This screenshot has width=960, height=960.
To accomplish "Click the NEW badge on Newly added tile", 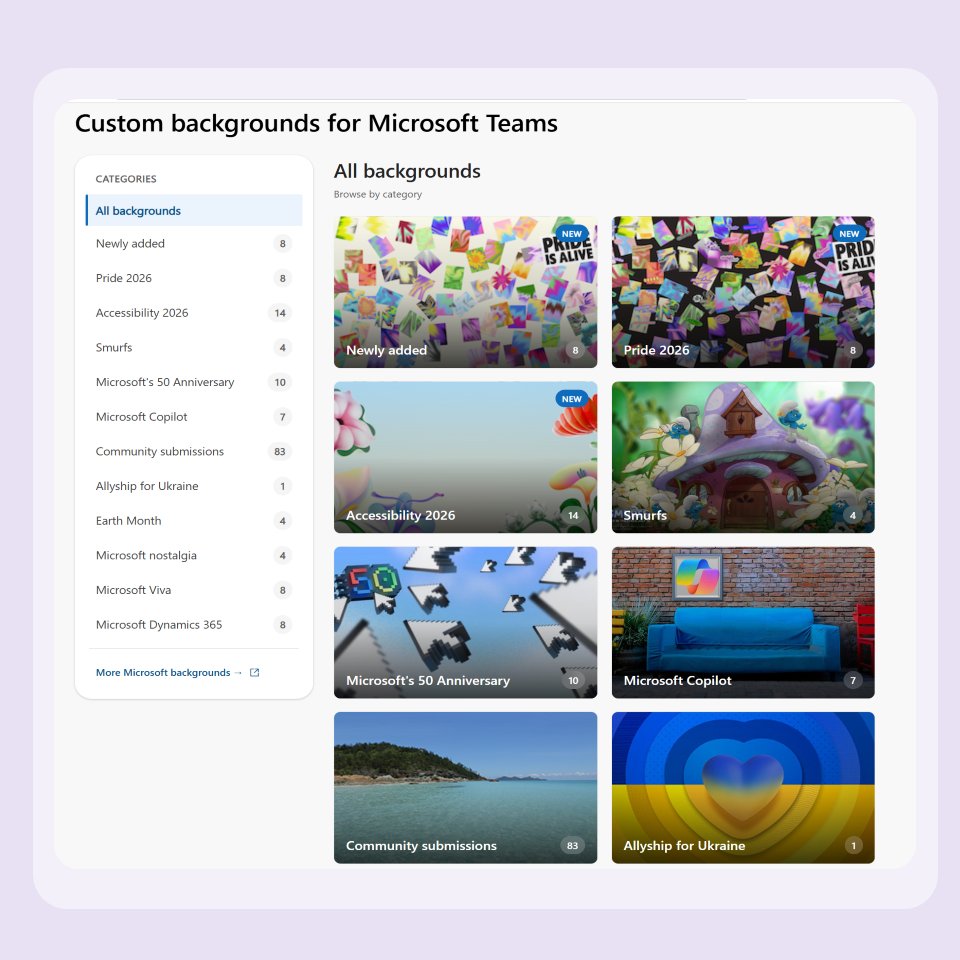I will tap(572, 234).
